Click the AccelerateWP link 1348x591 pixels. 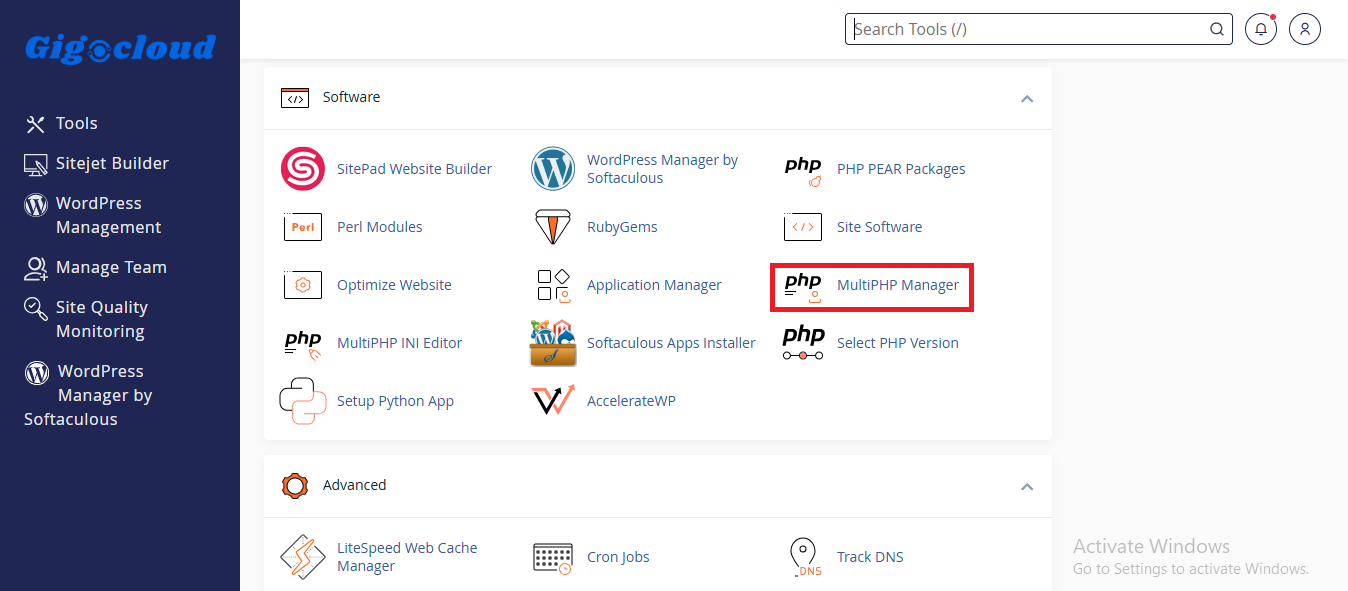pos(631,401)
